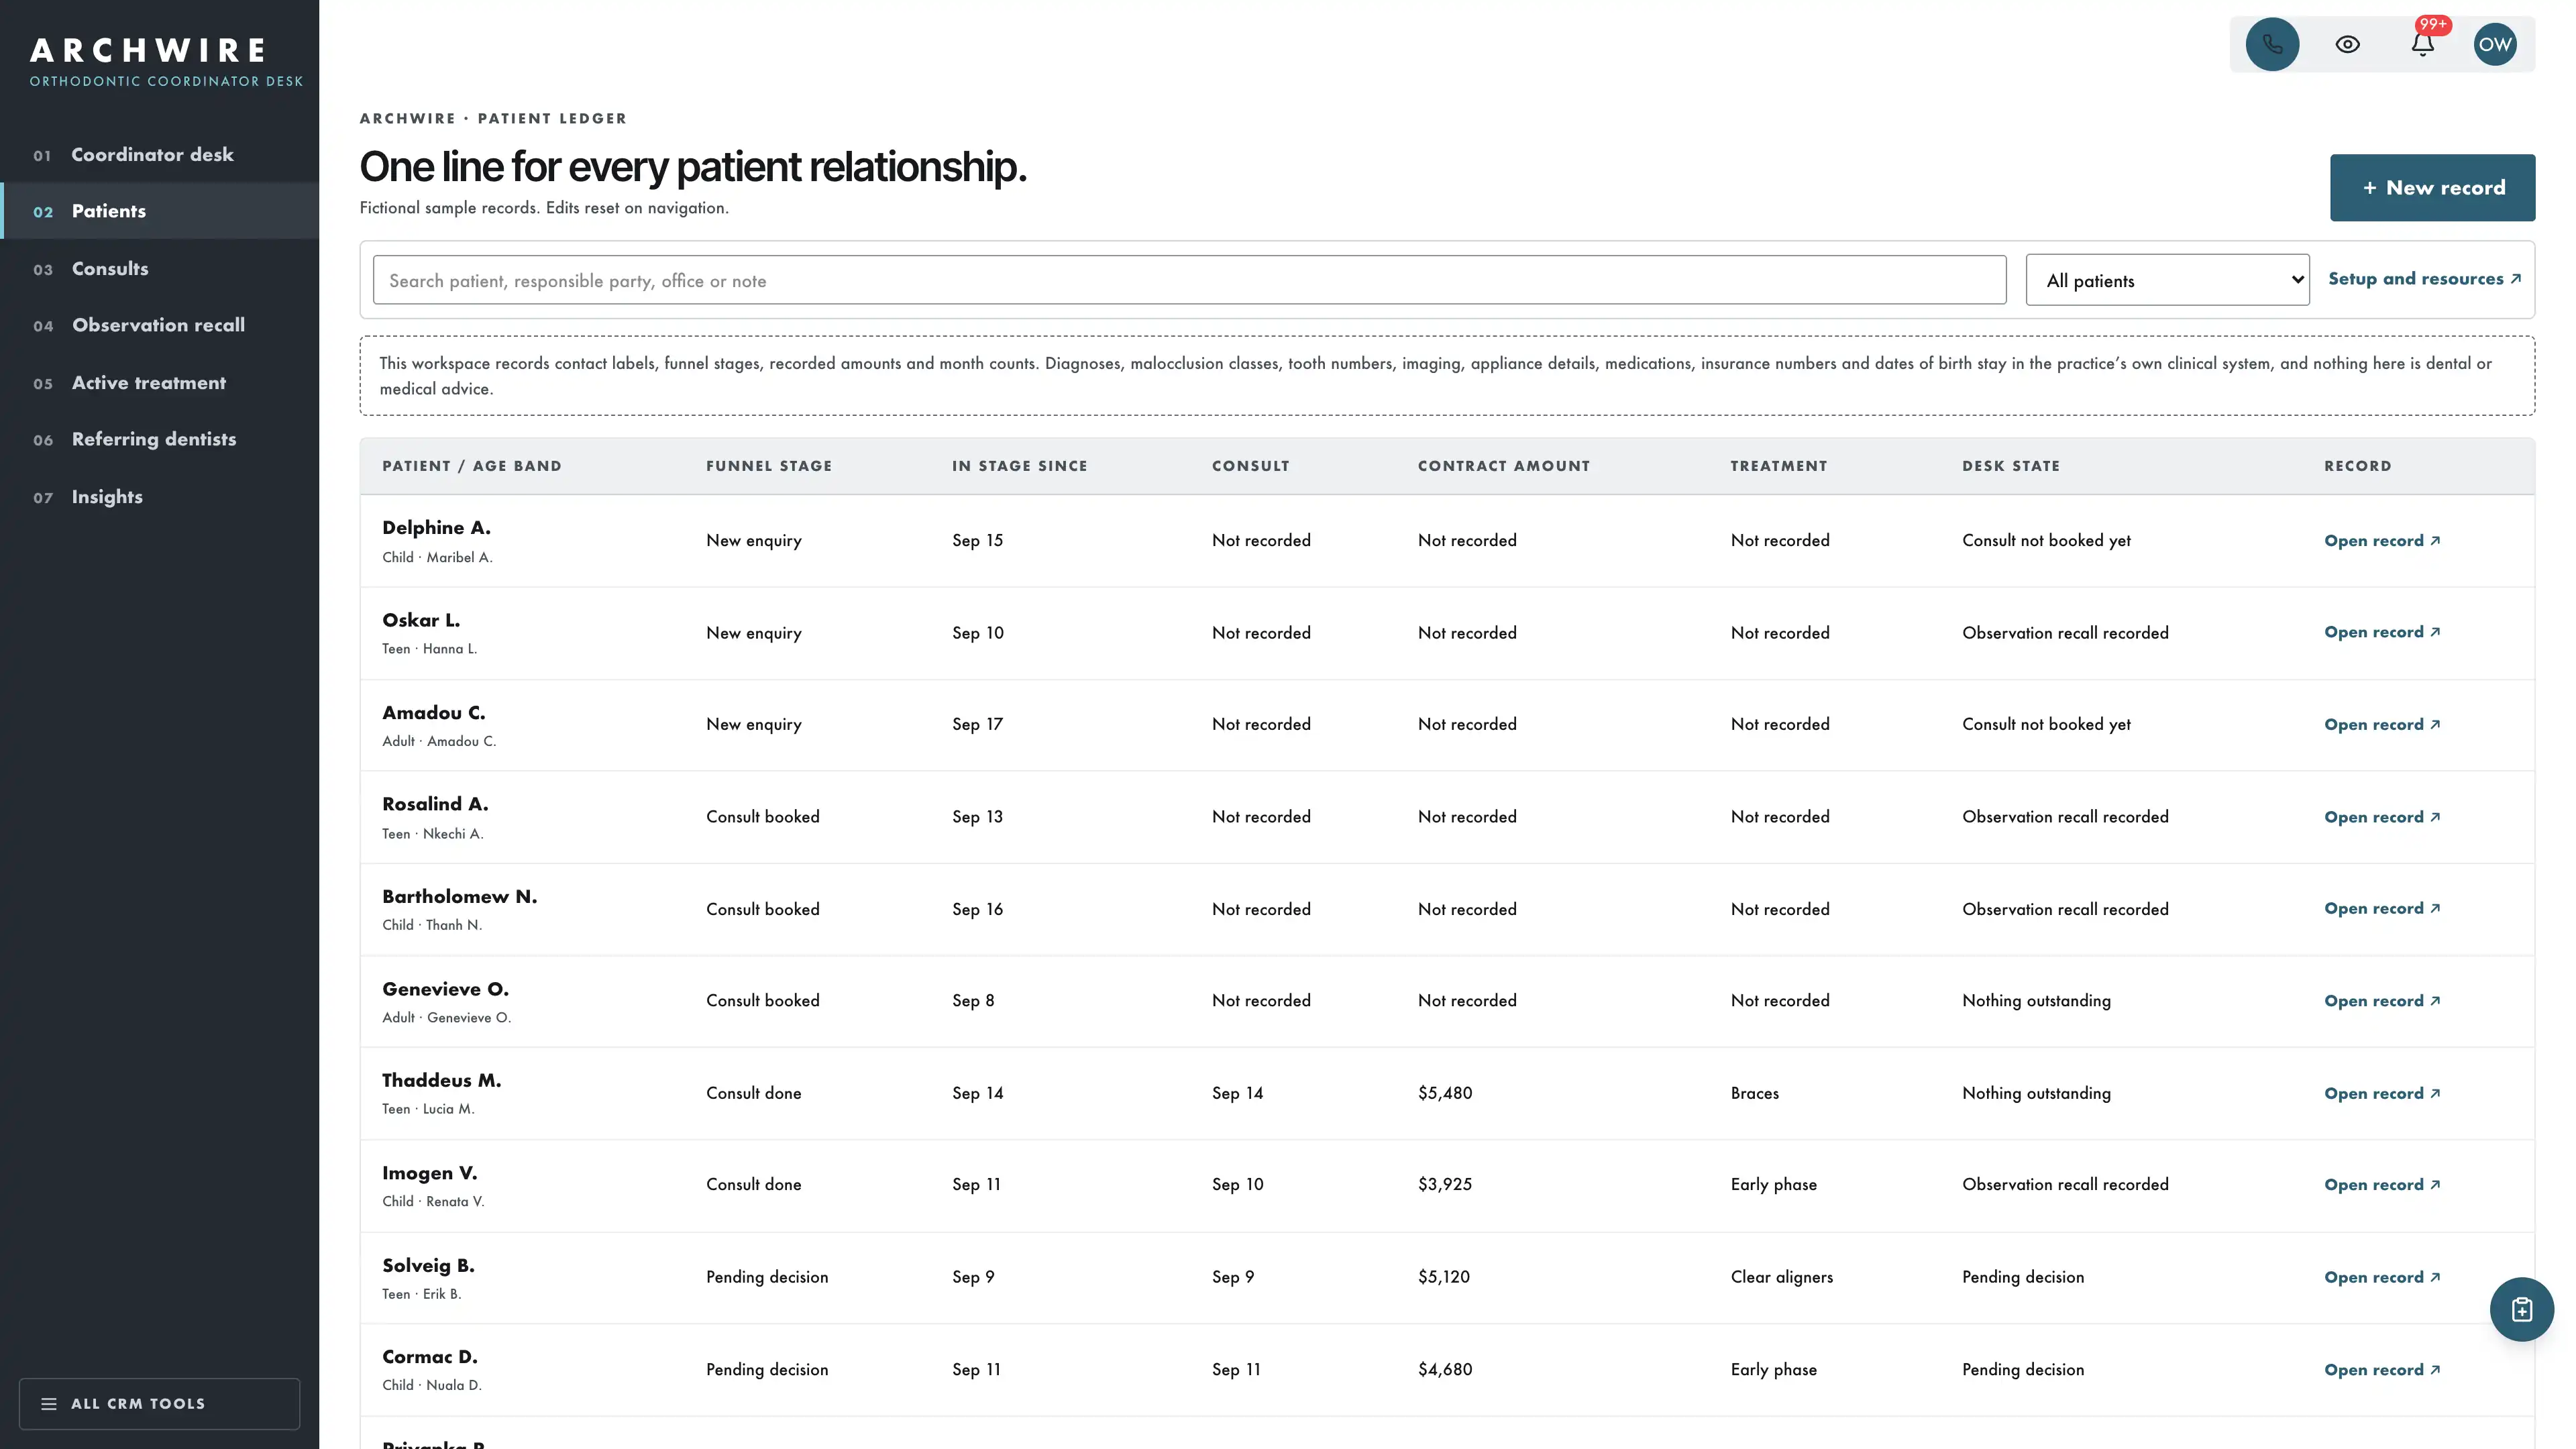2576x1449 pixels.
Task: Open the OW user avatar menu
Action: point(2495,44)
